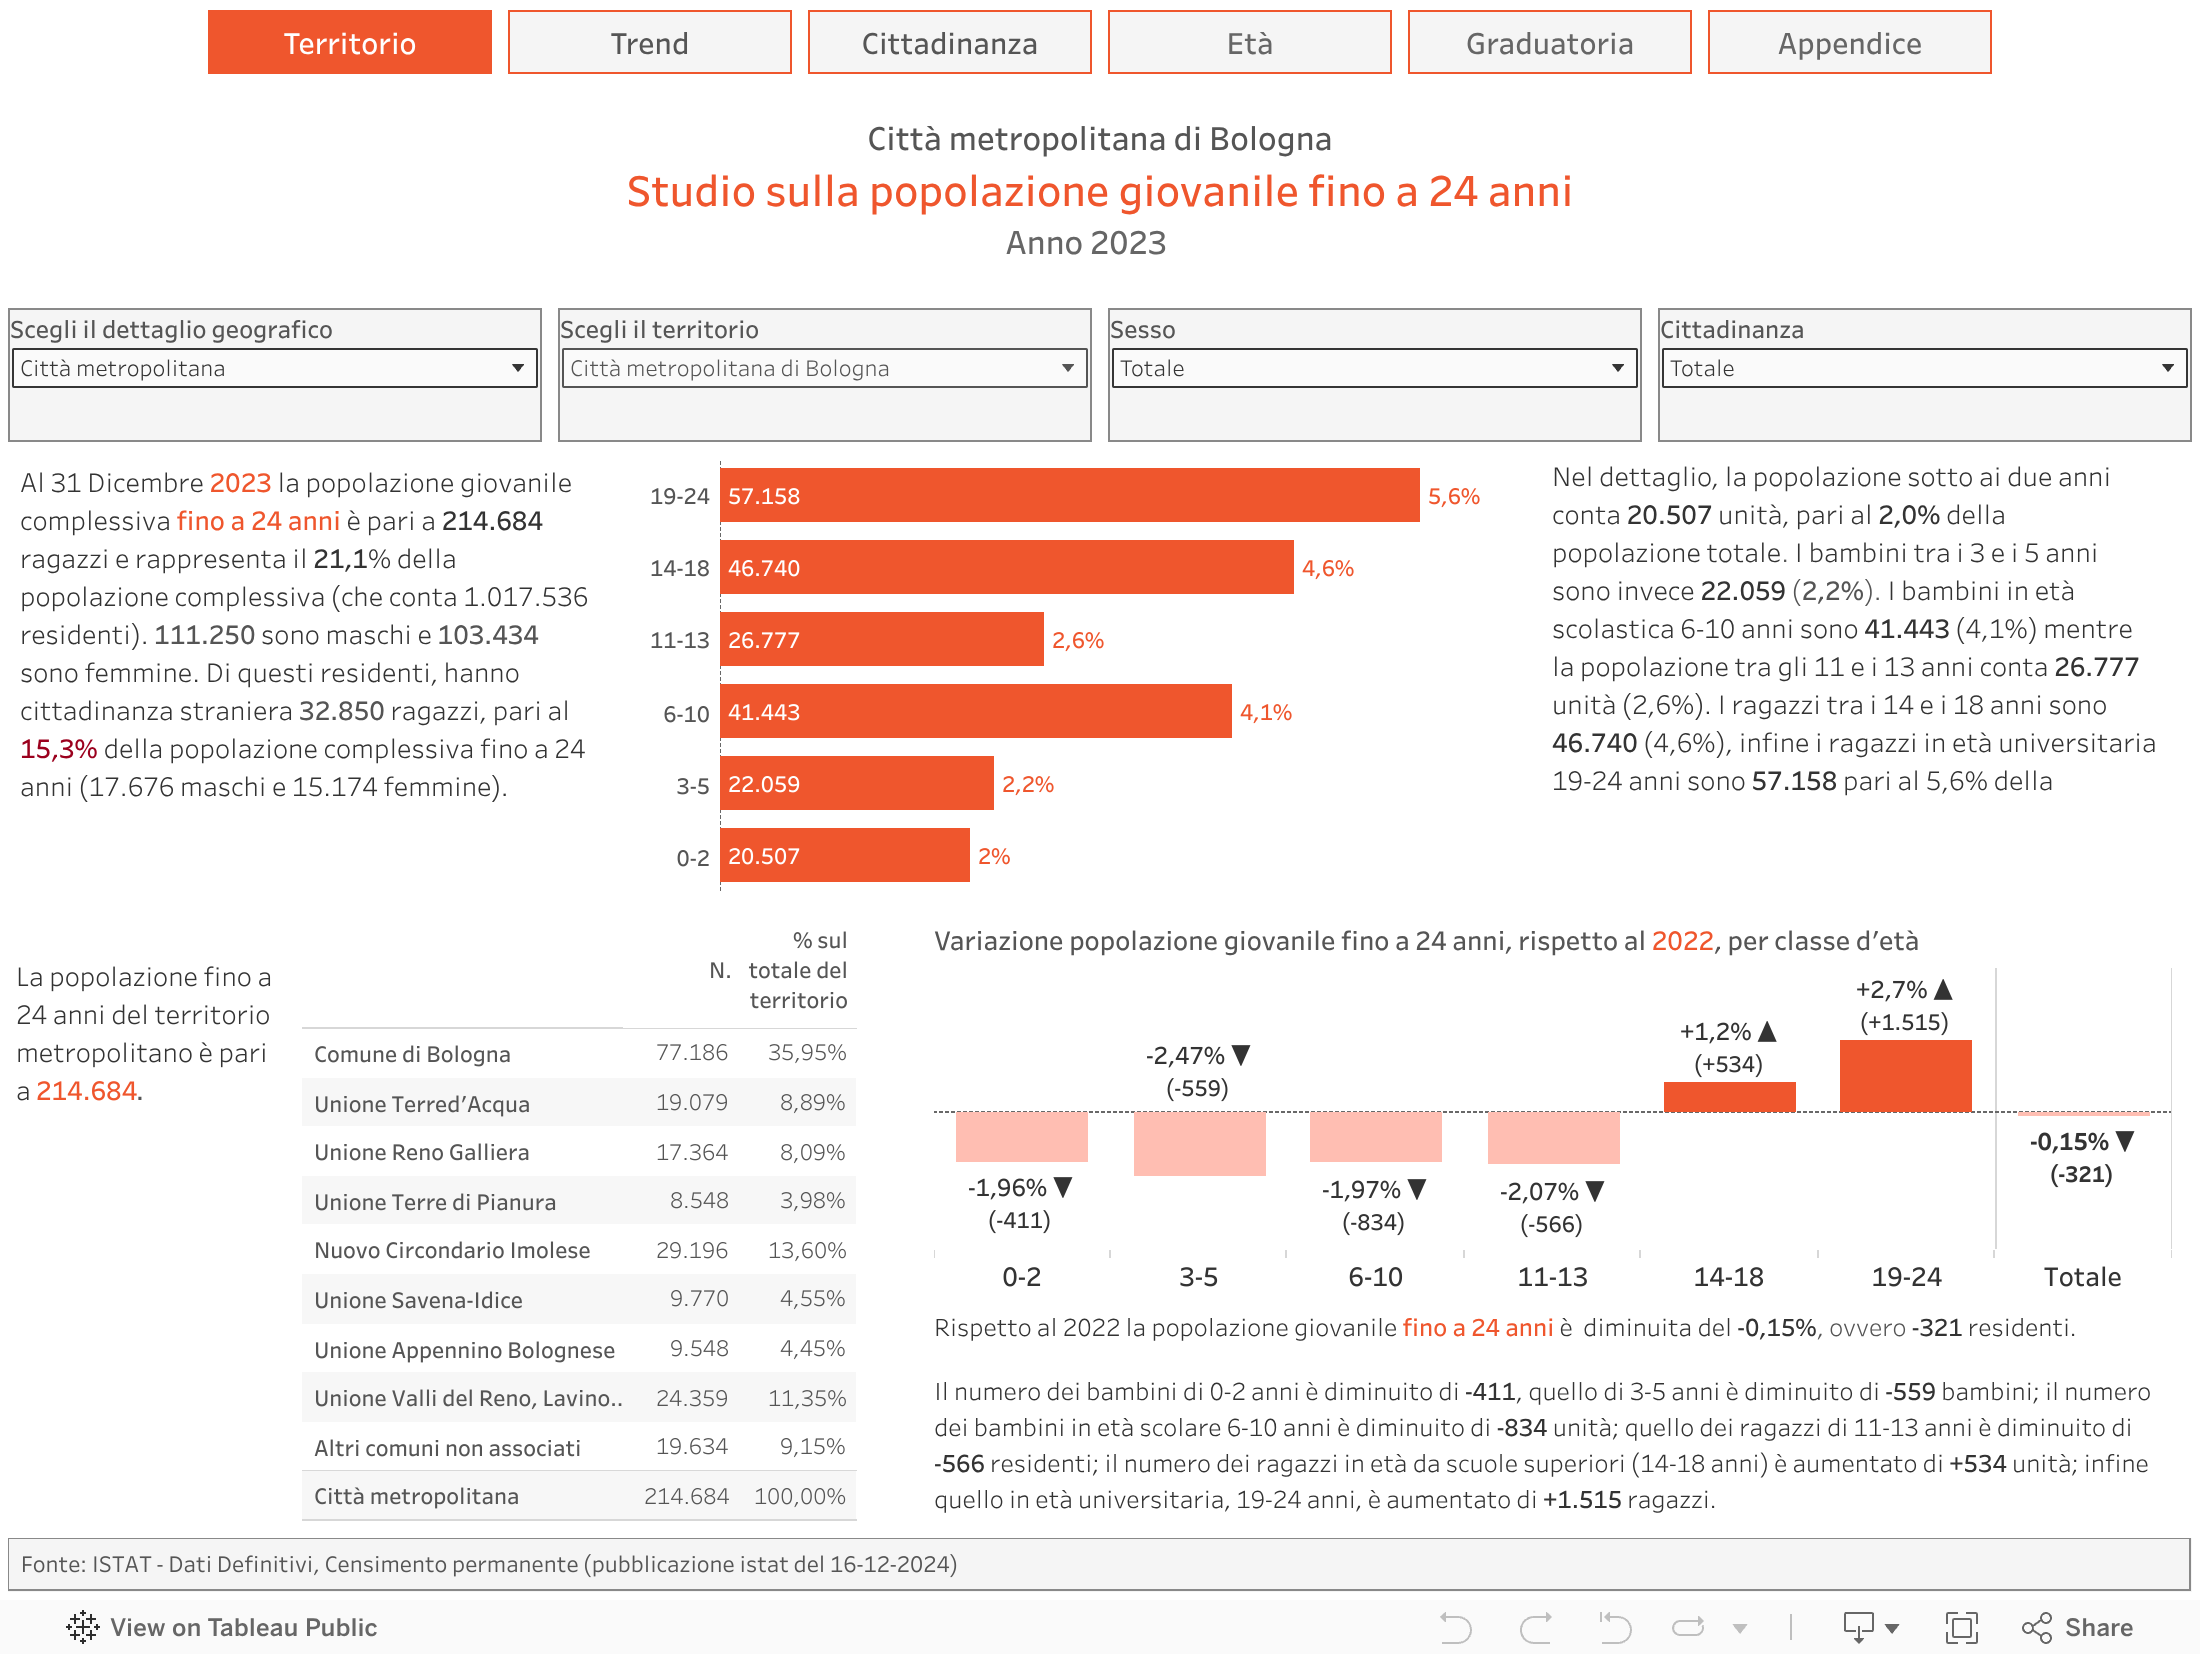2200x1654 pixels.
Task: Open the Sesso filter dropdown
Action: pyautogui.click(x=1374, y=368)
